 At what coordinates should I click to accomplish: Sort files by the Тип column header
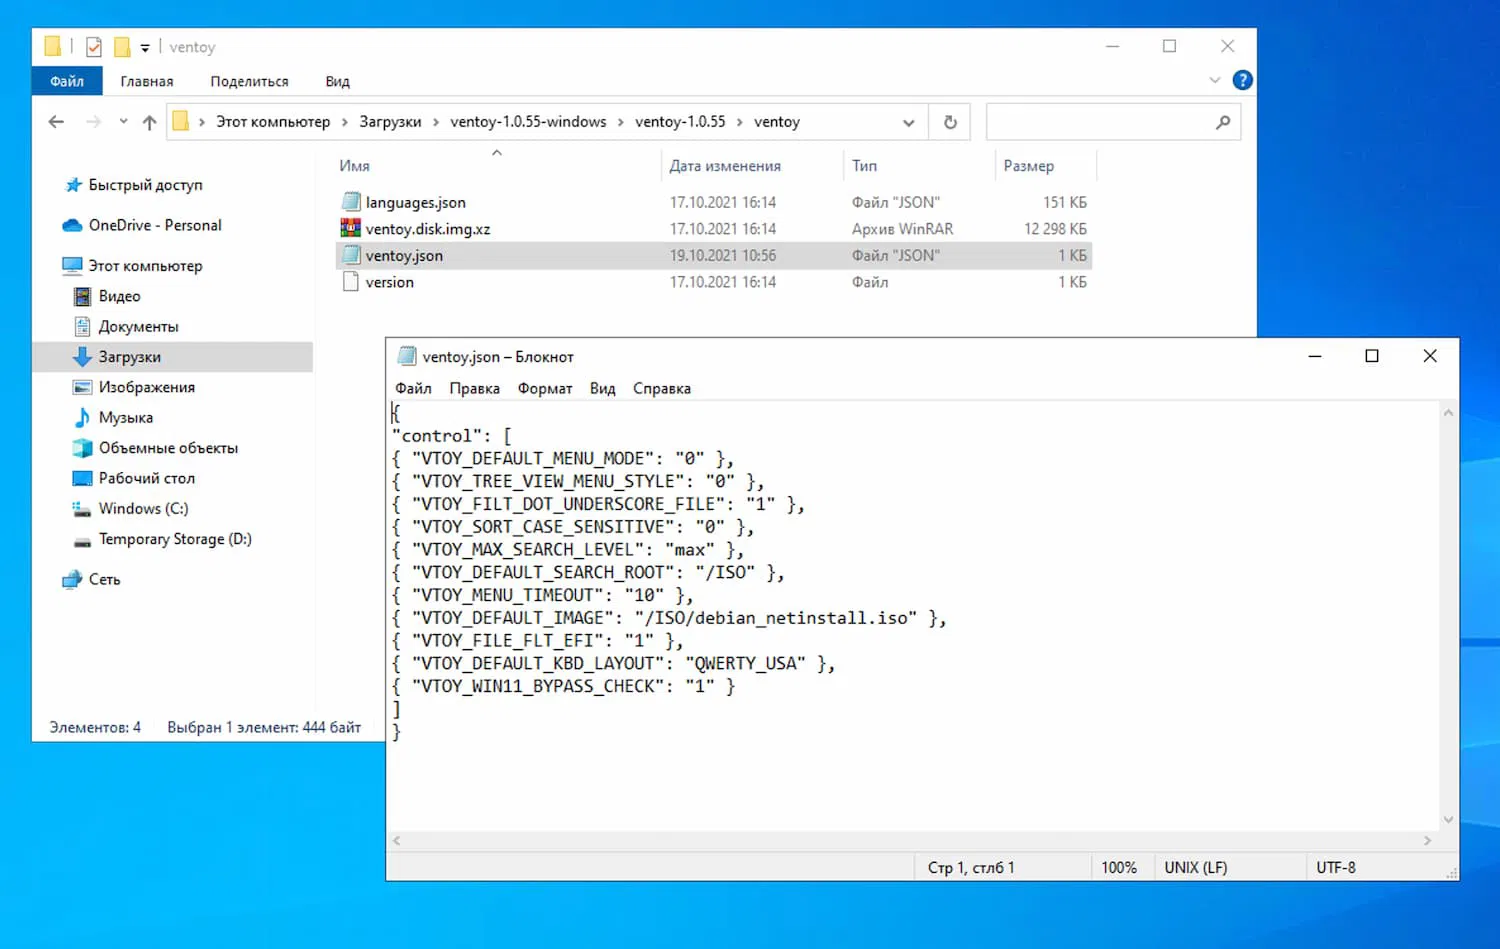click(x=864, y=166)
